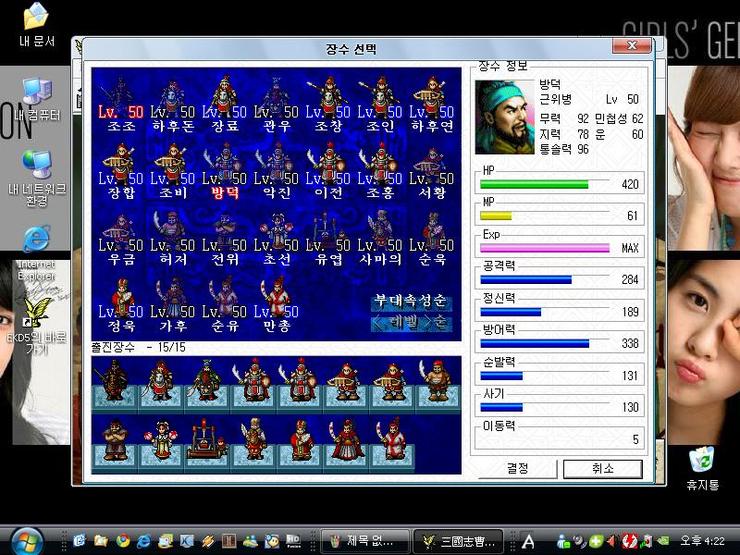Click the 사기 stat bar
The image size is (740, 555).
point(502,407)
